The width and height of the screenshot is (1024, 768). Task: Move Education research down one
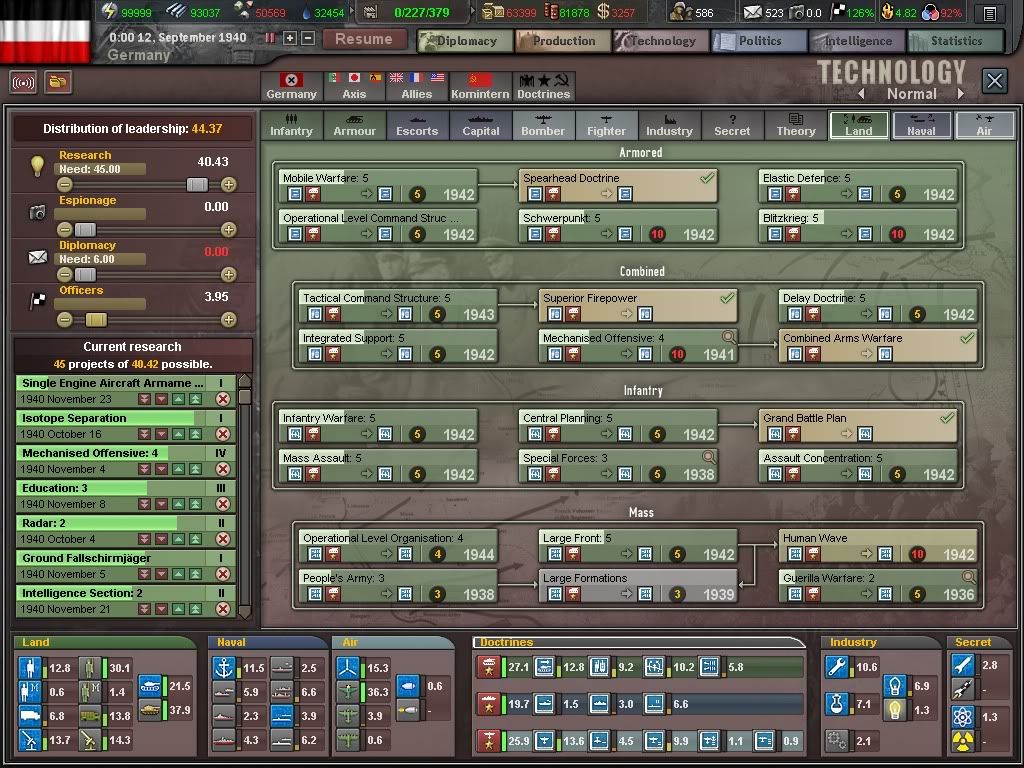click(161, 504)
